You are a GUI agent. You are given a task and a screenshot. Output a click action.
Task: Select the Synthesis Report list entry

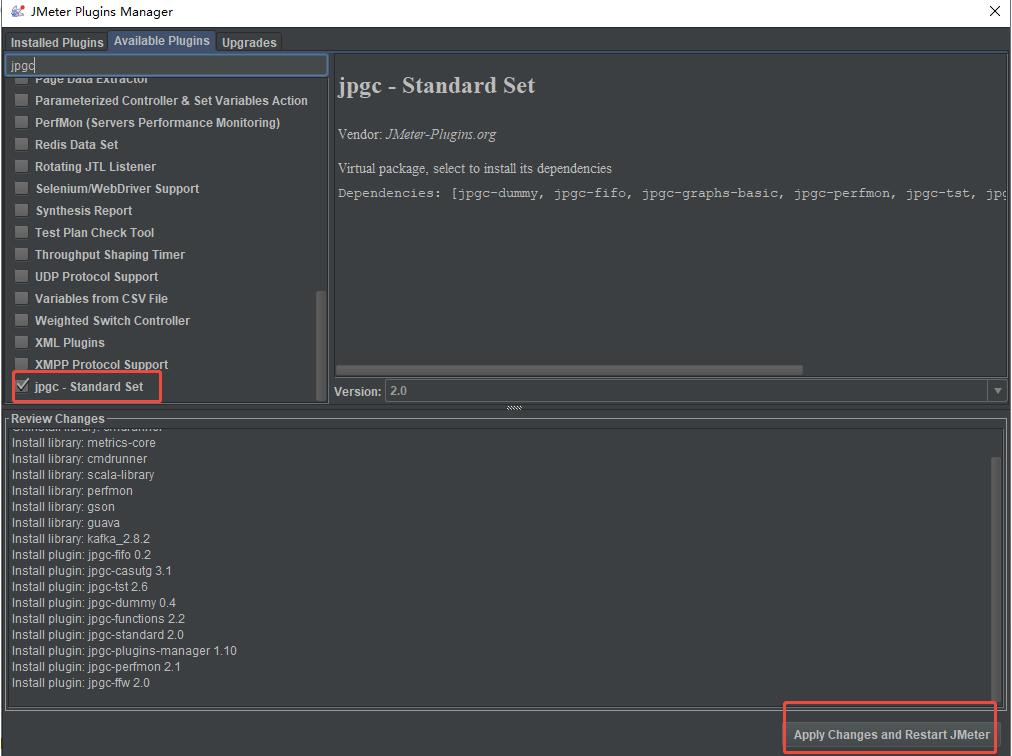point(84,210)
